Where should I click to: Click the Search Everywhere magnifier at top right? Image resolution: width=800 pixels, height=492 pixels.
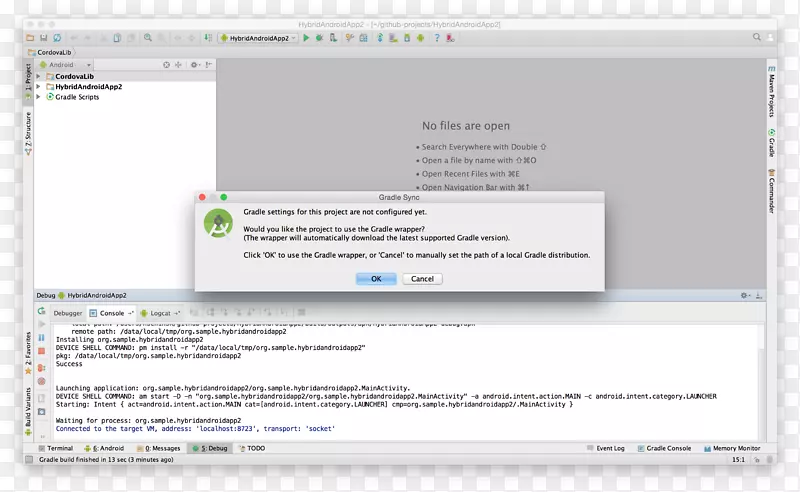tap(757, 37)
